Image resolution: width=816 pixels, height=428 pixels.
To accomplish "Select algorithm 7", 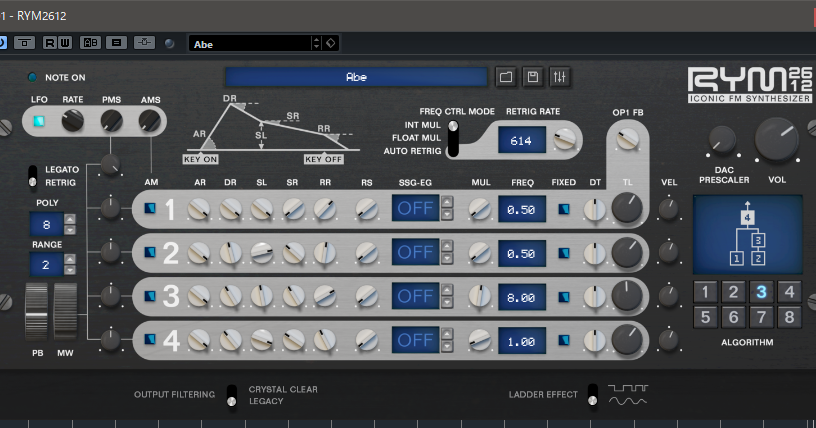I will tap(761, 317).
